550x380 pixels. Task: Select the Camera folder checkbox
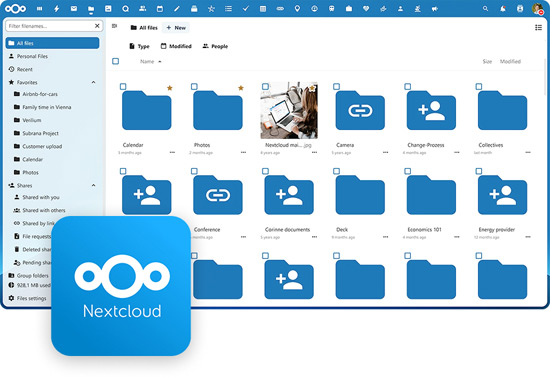tap(336, 86)
